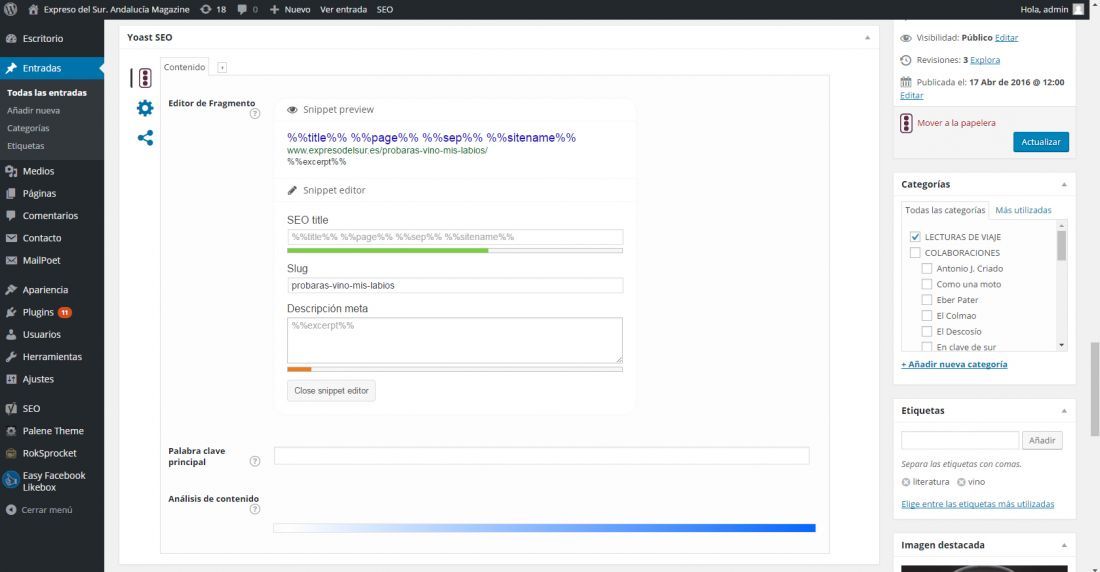
Task: Click Ver entrada in admin bar
Action: coord(343,9)
